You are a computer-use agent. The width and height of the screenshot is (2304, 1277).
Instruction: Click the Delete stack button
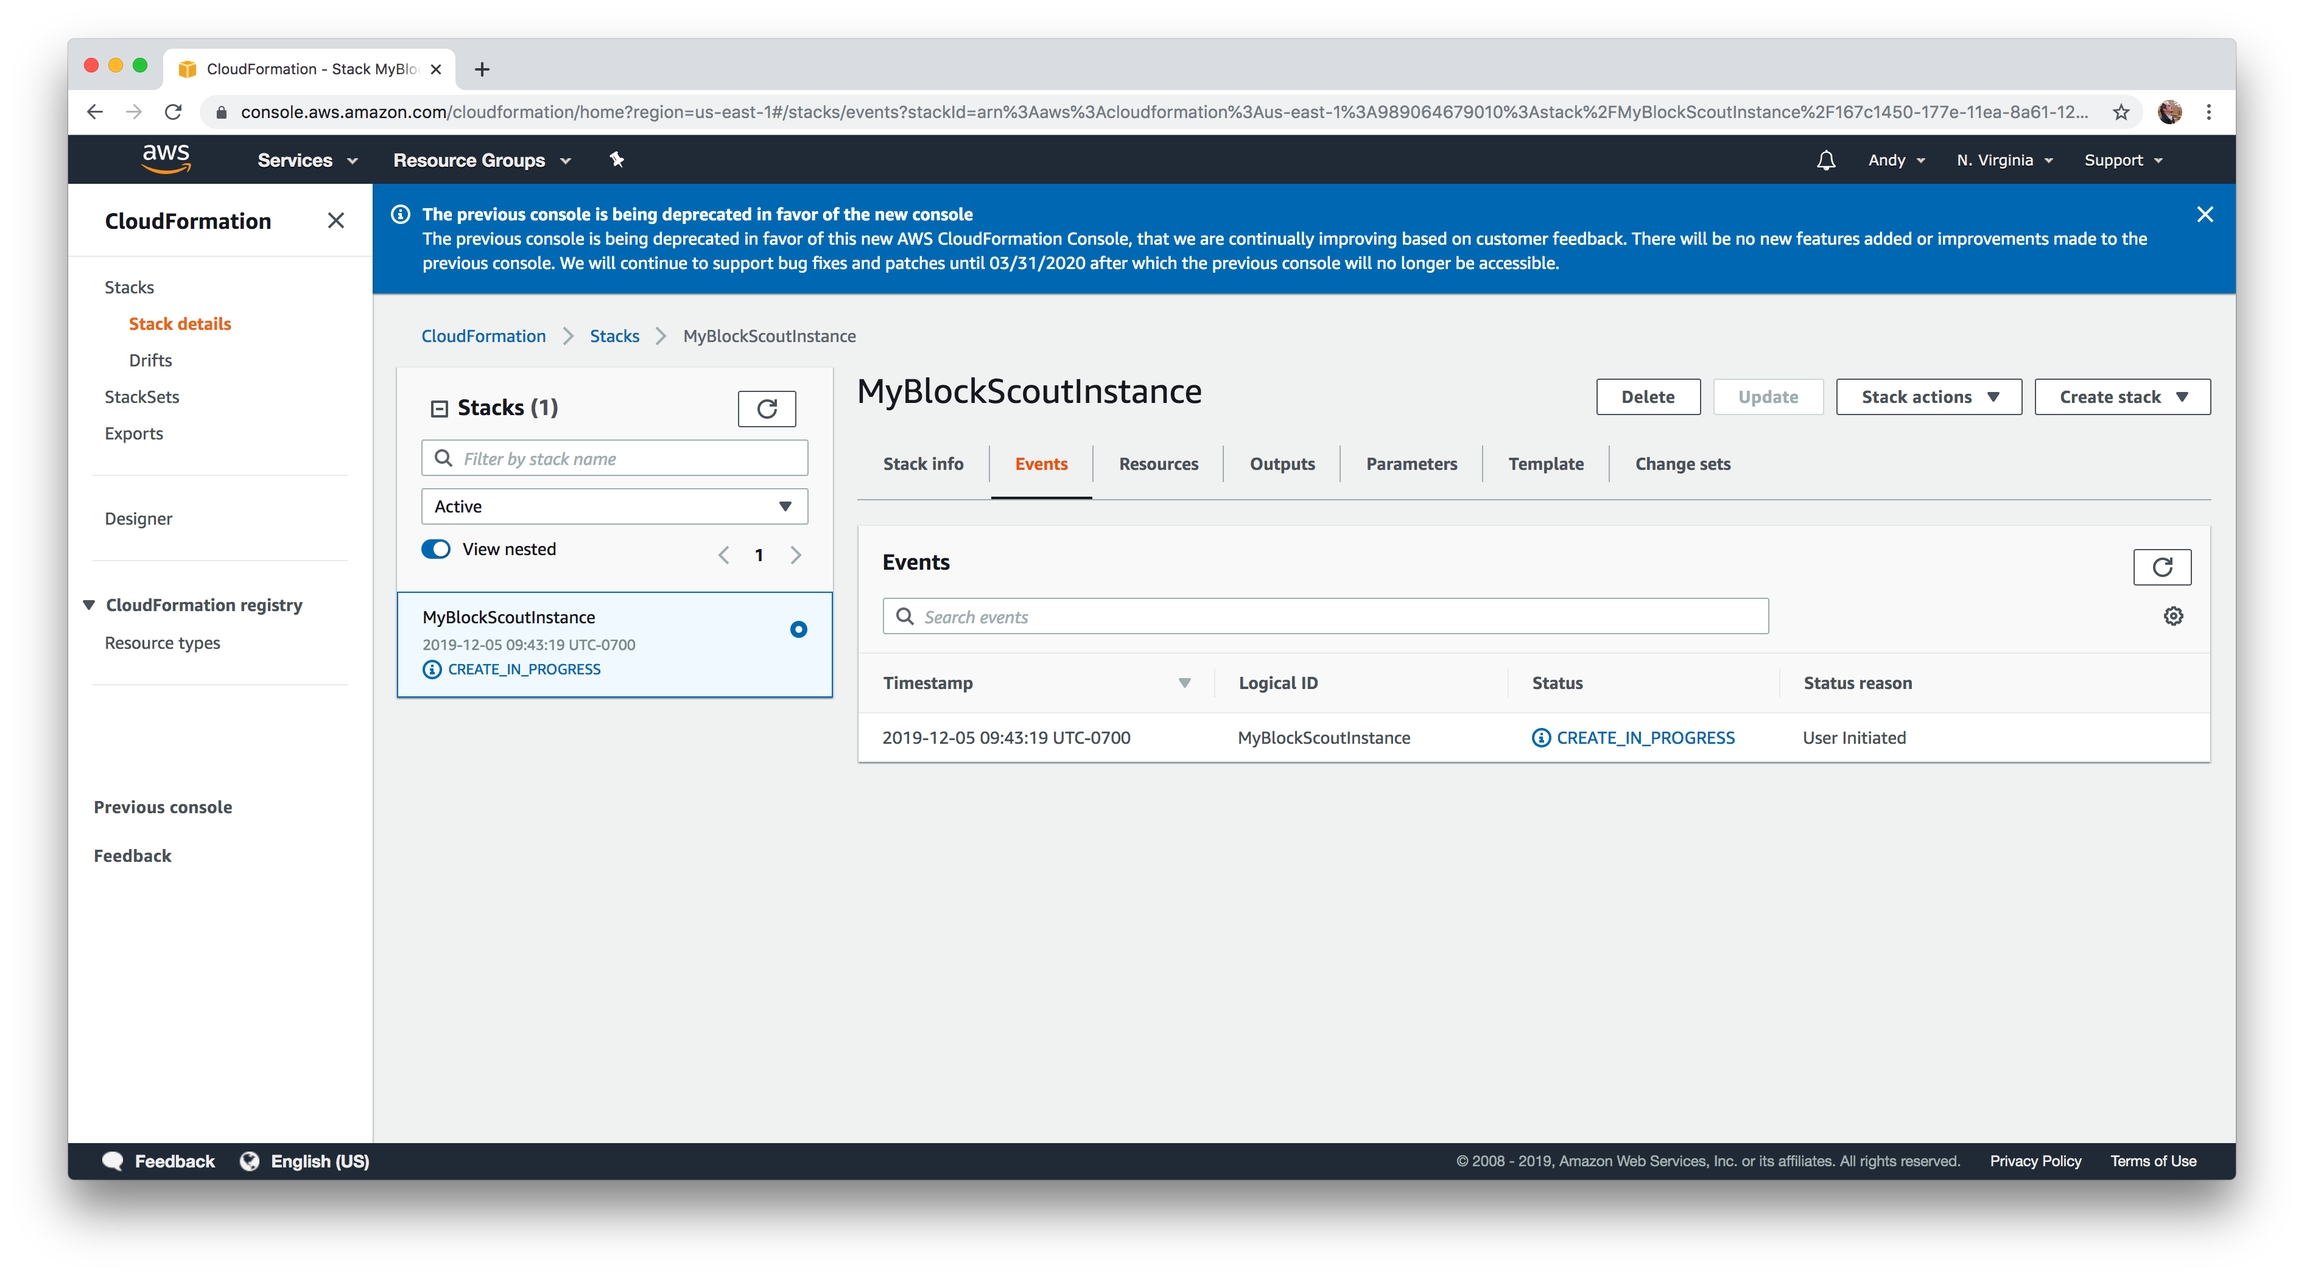coord(1648,397)
